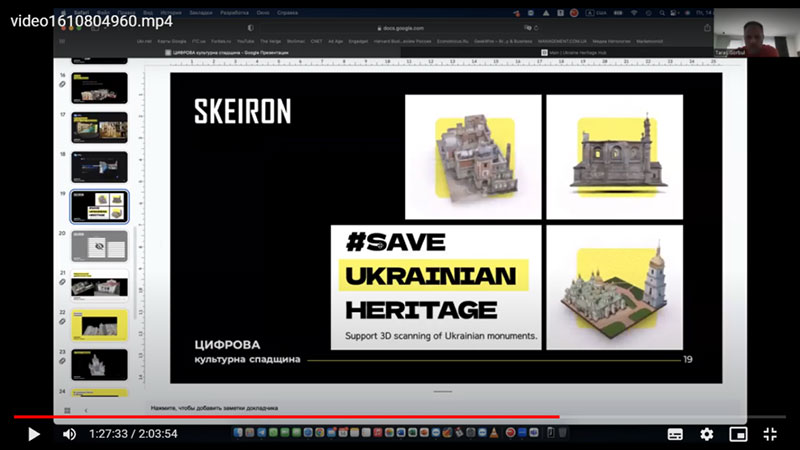Select slide 16 thumbnail
Screen dimensions: 800x450
coord(99,88)
